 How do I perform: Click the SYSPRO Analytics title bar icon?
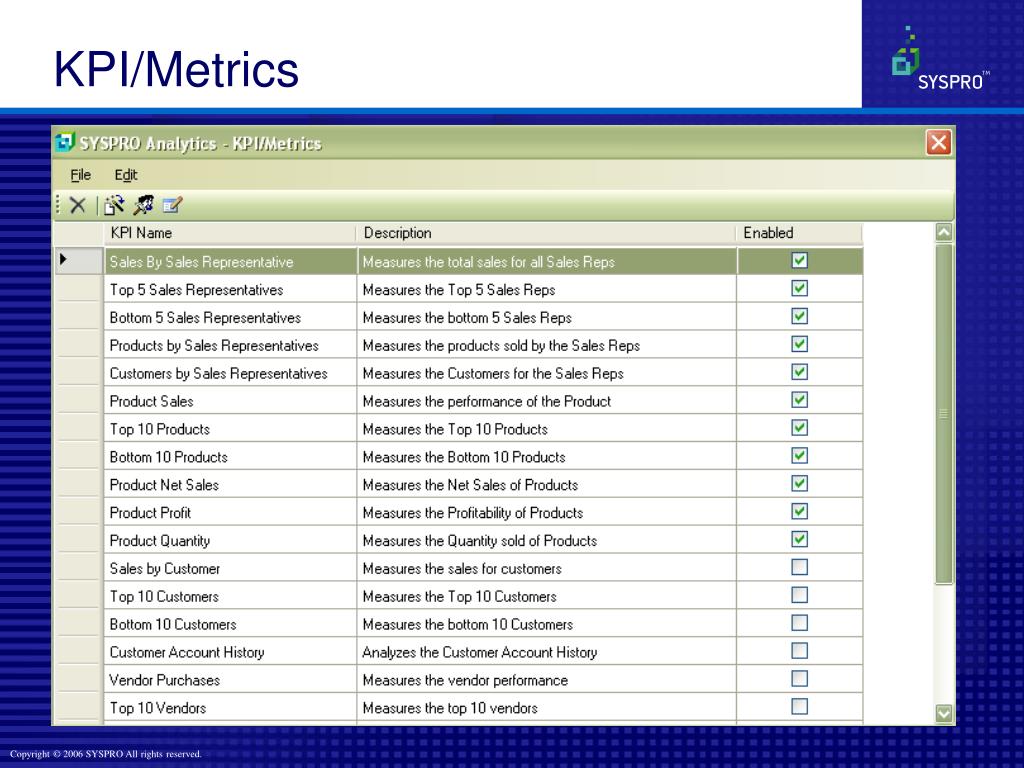(65, 142)
